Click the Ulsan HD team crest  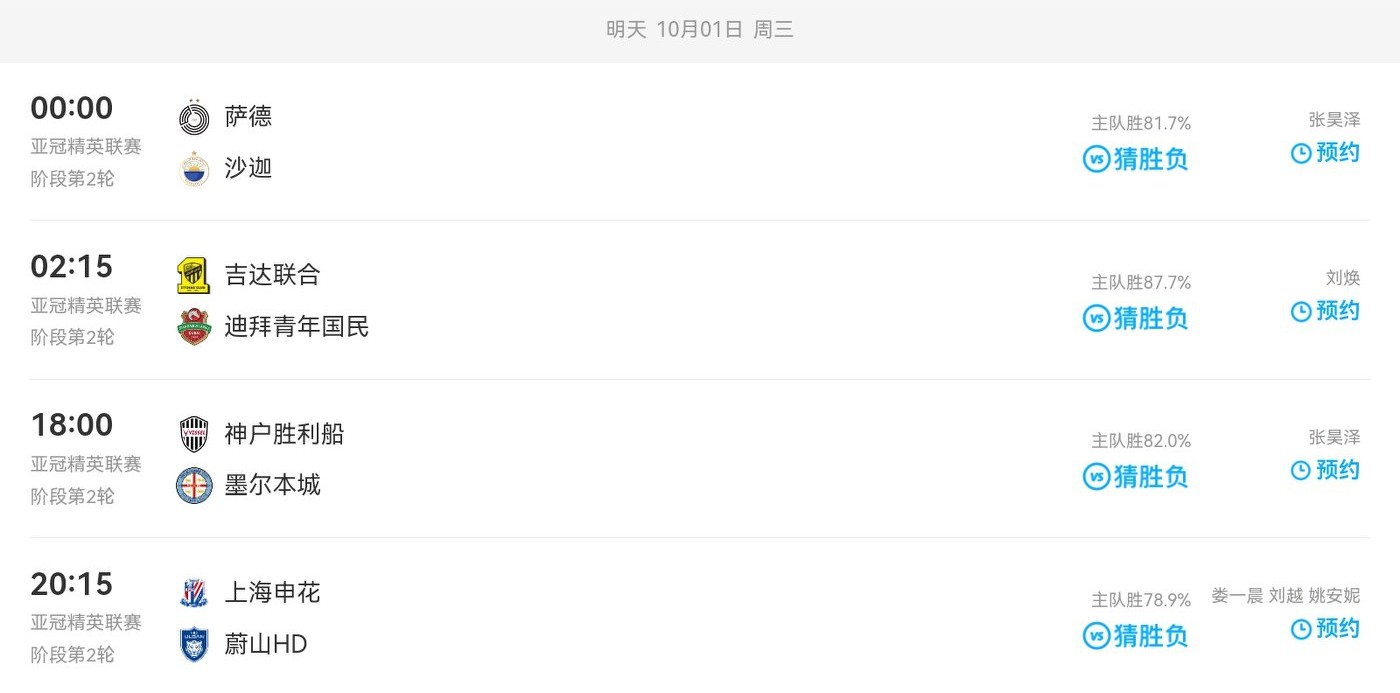[194, 644]
